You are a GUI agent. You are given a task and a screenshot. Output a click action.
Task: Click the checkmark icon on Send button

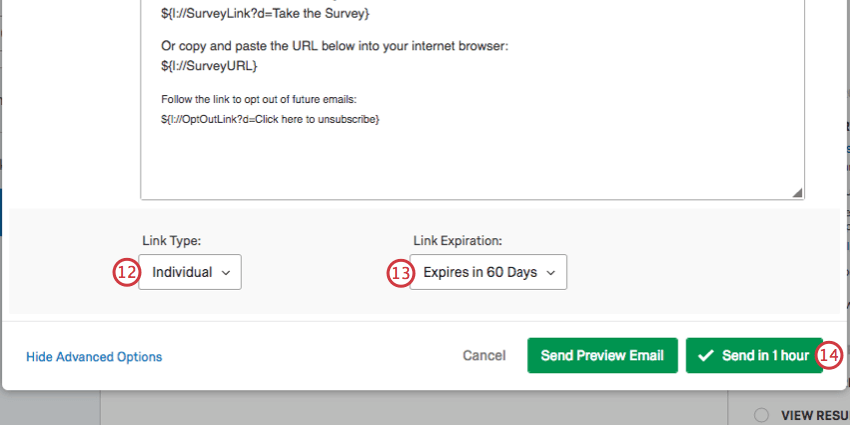(706, 356)
